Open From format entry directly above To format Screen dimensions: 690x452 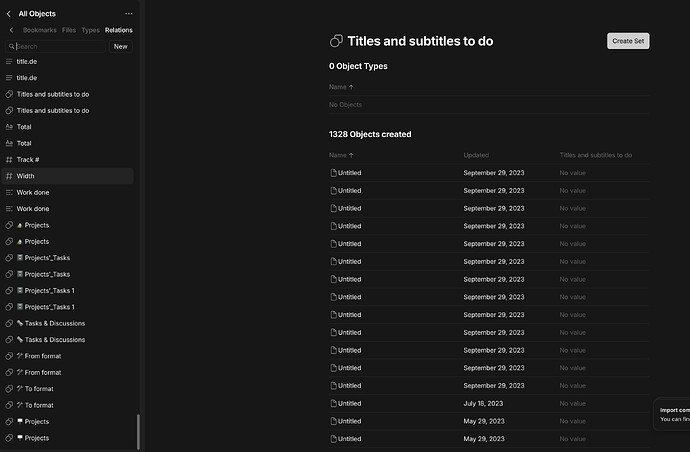[x=67, y=372]
